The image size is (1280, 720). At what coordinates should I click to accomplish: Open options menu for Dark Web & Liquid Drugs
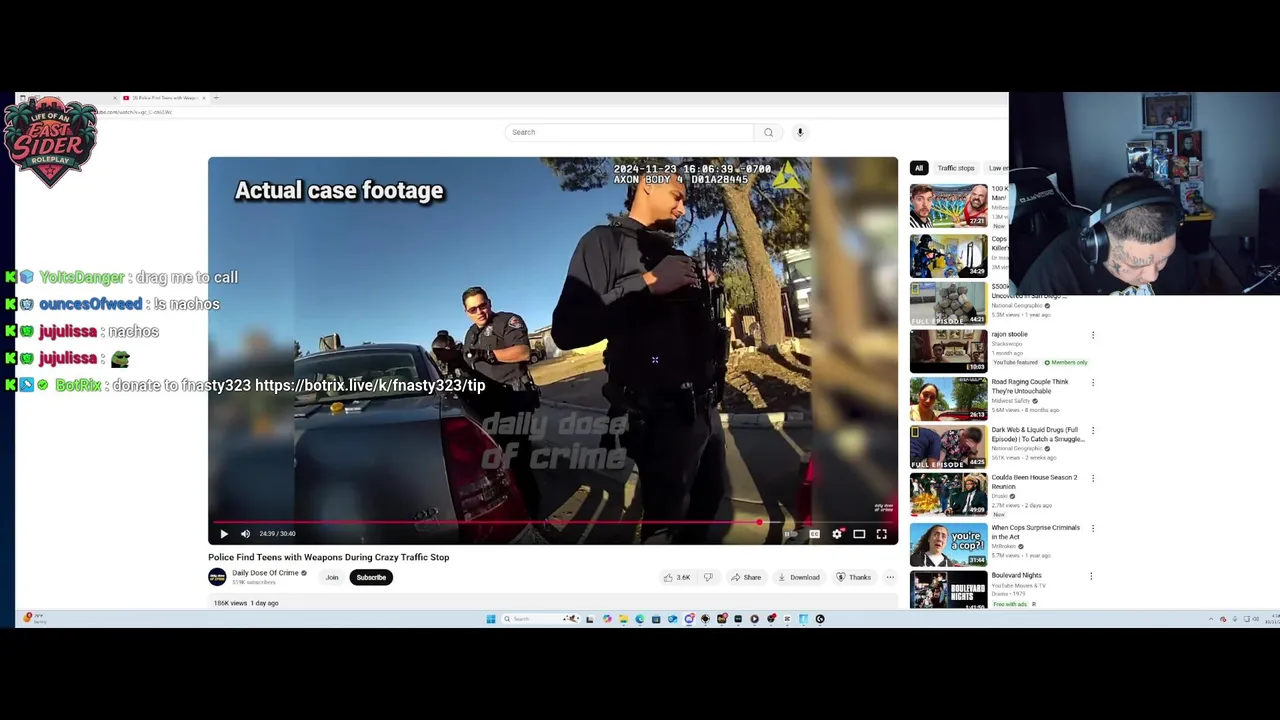(1093, 431)
